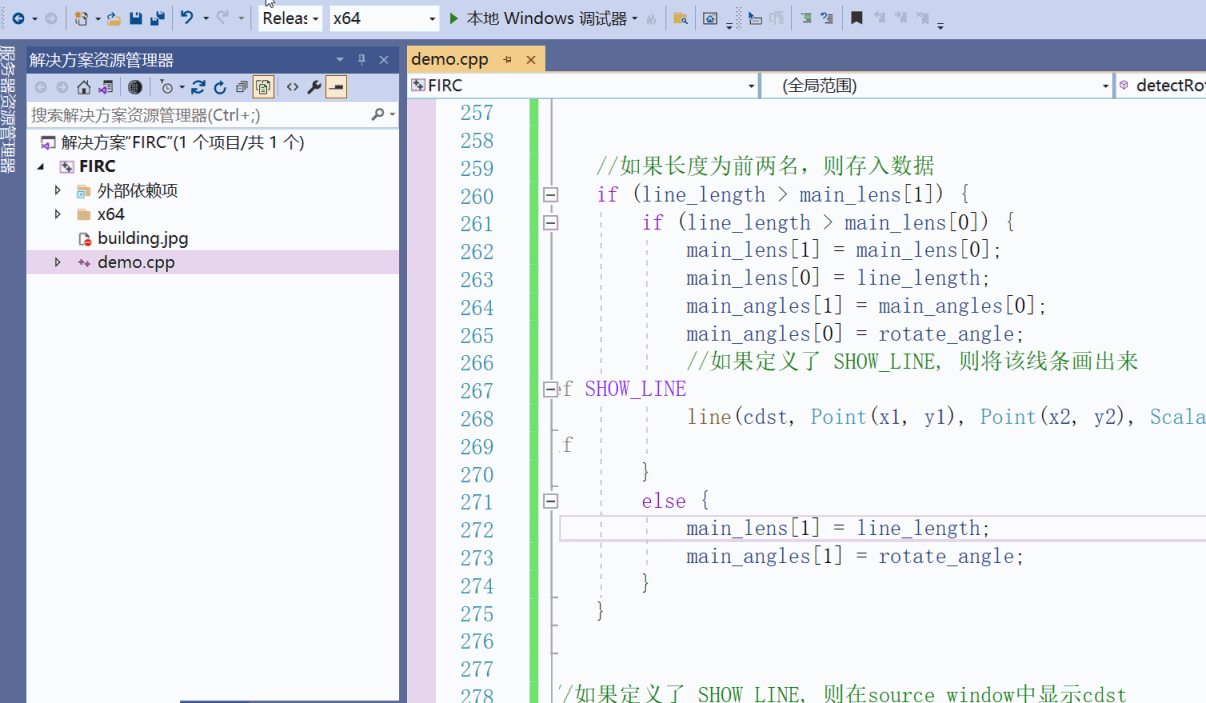Collapse the code block at line 260
Image resolution: width=1206 pixels, height=703 pixels.
tap(550, 195)
